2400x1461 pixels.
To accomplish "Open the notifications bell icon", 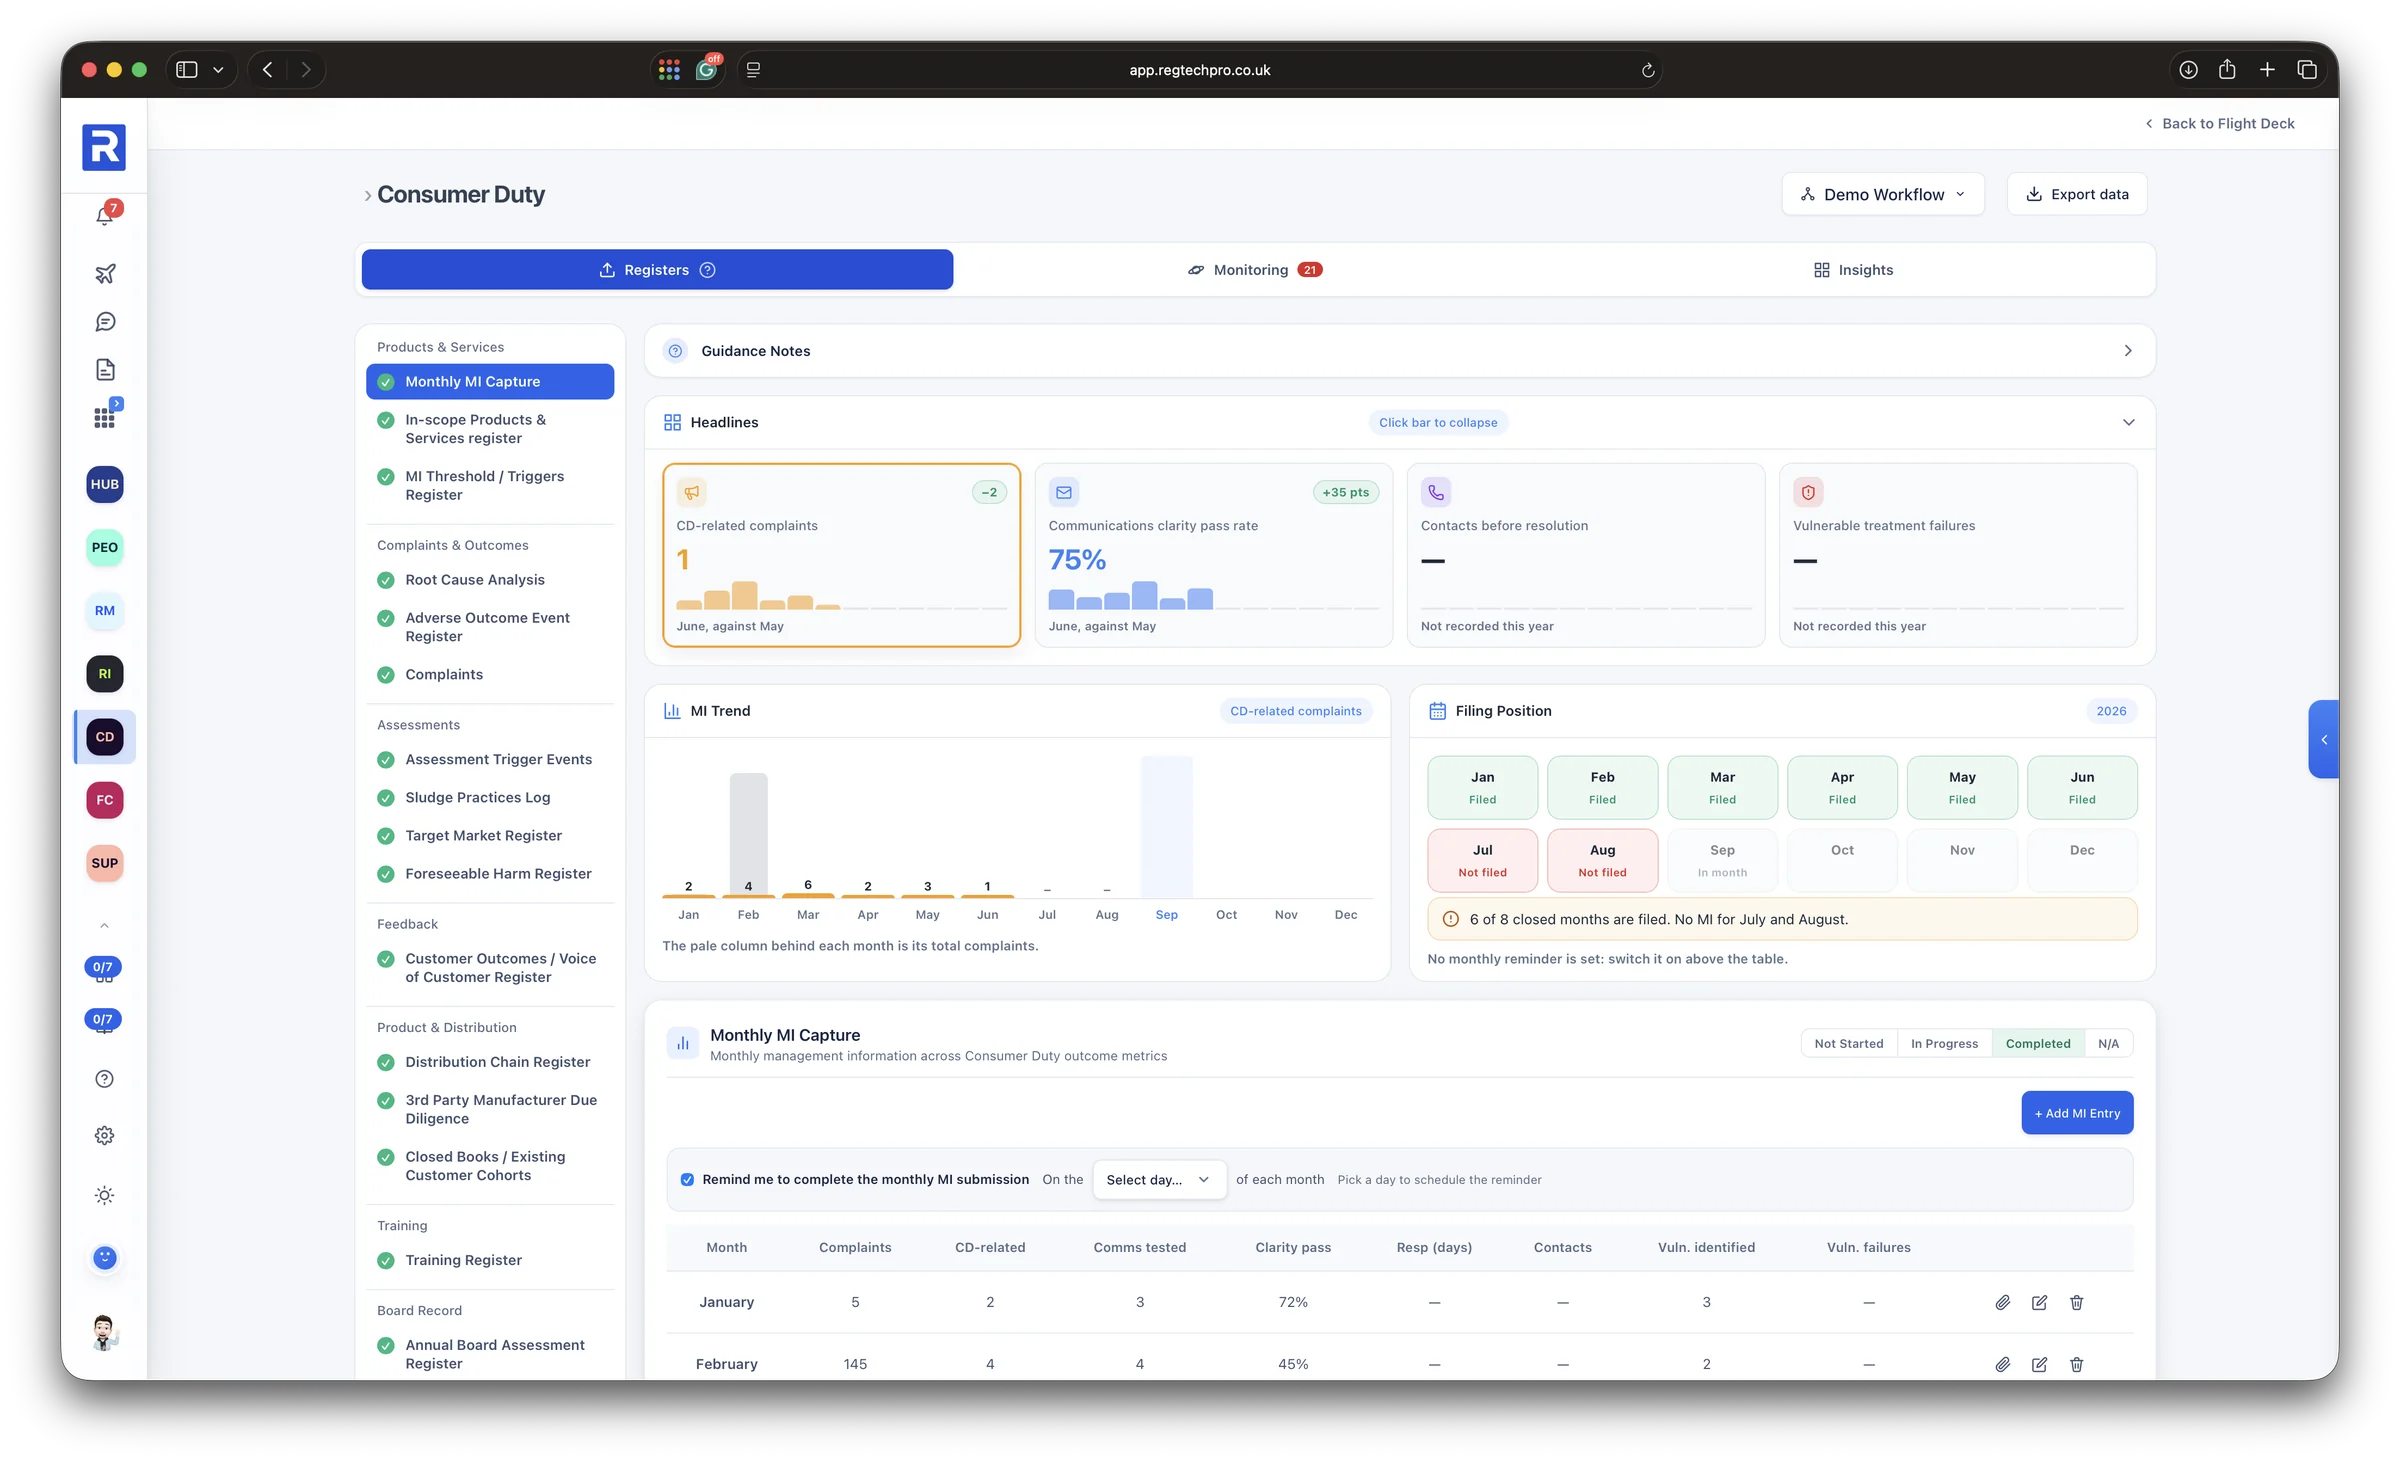I will [105, 215].
